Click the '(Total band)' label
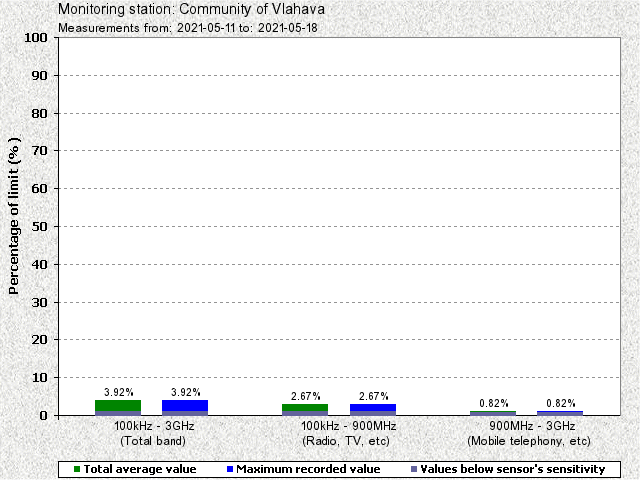 153,441
